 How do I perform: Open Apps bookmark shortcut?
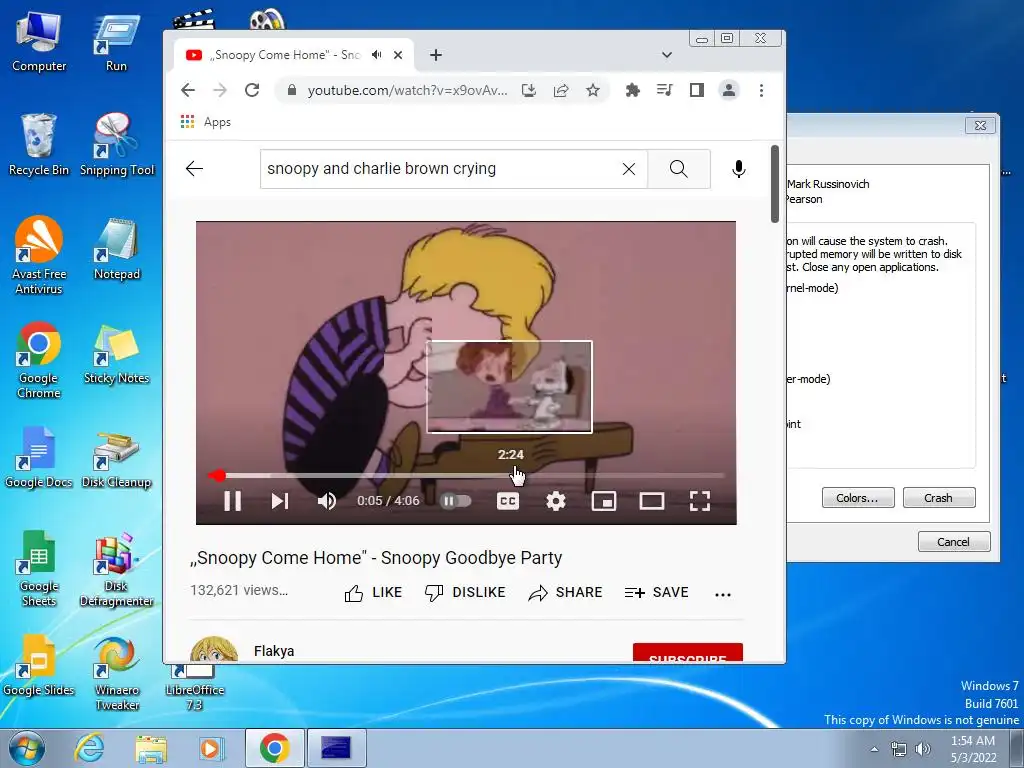pyautogui.click(x=206, y=122)
